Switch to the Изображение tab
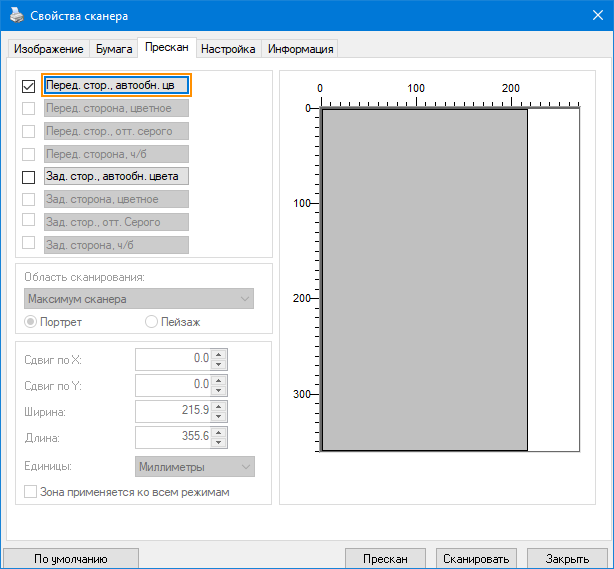The height and width of the screenshot is (569, 614). (49, 49)
